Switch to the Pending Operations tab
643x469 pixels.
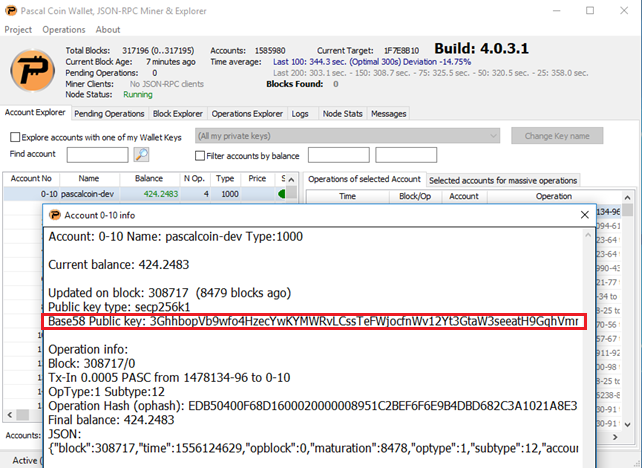pos(109,114)
